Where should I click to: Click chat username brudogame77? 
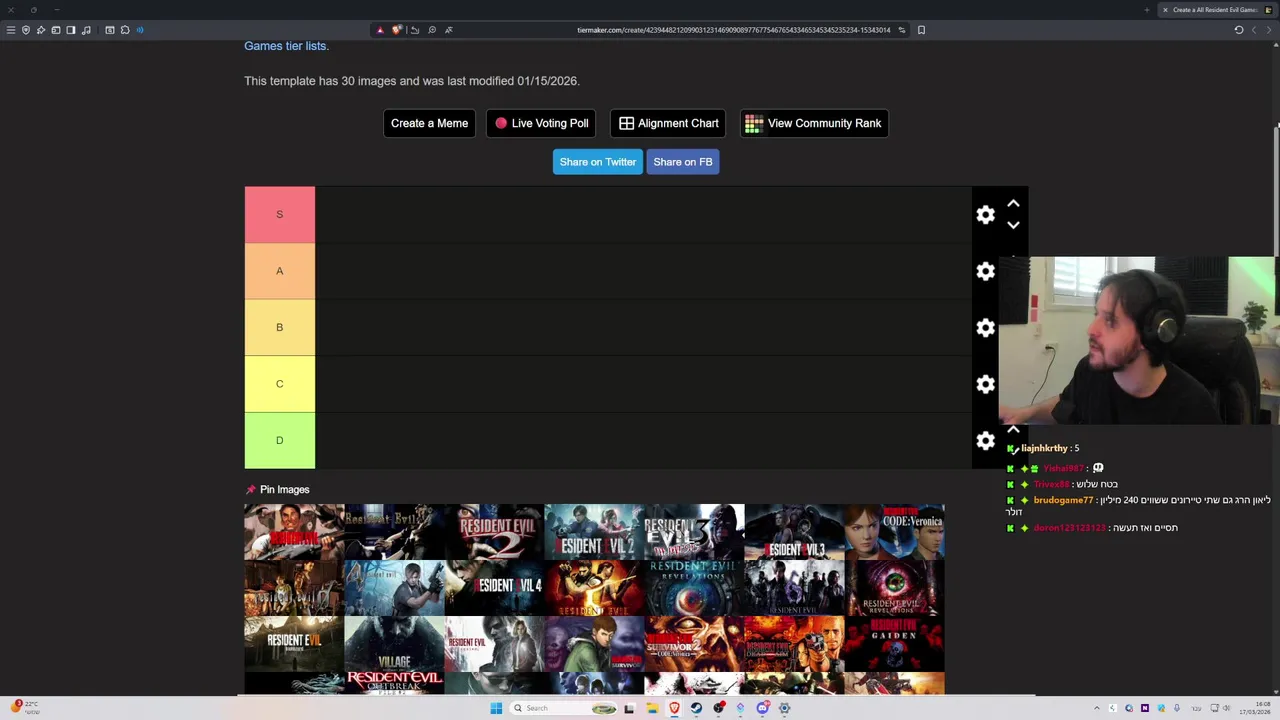1063,500
